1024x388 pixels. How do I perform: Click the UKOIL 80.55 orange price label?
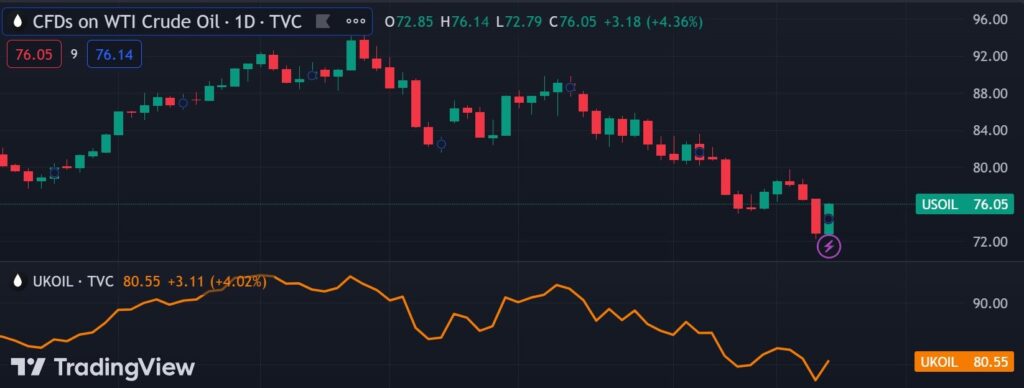964,362
